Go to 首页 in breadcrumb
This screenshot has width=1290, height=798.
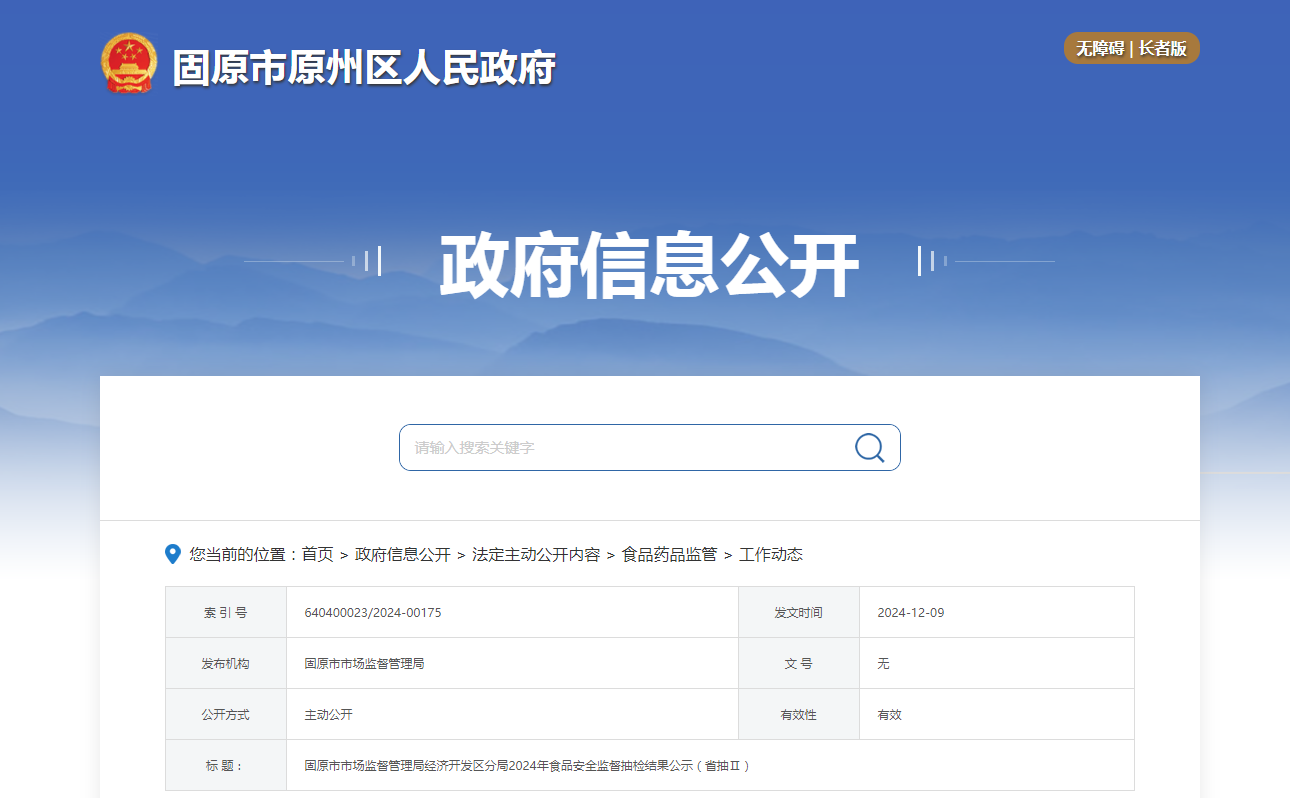click(x=318, y=554)
